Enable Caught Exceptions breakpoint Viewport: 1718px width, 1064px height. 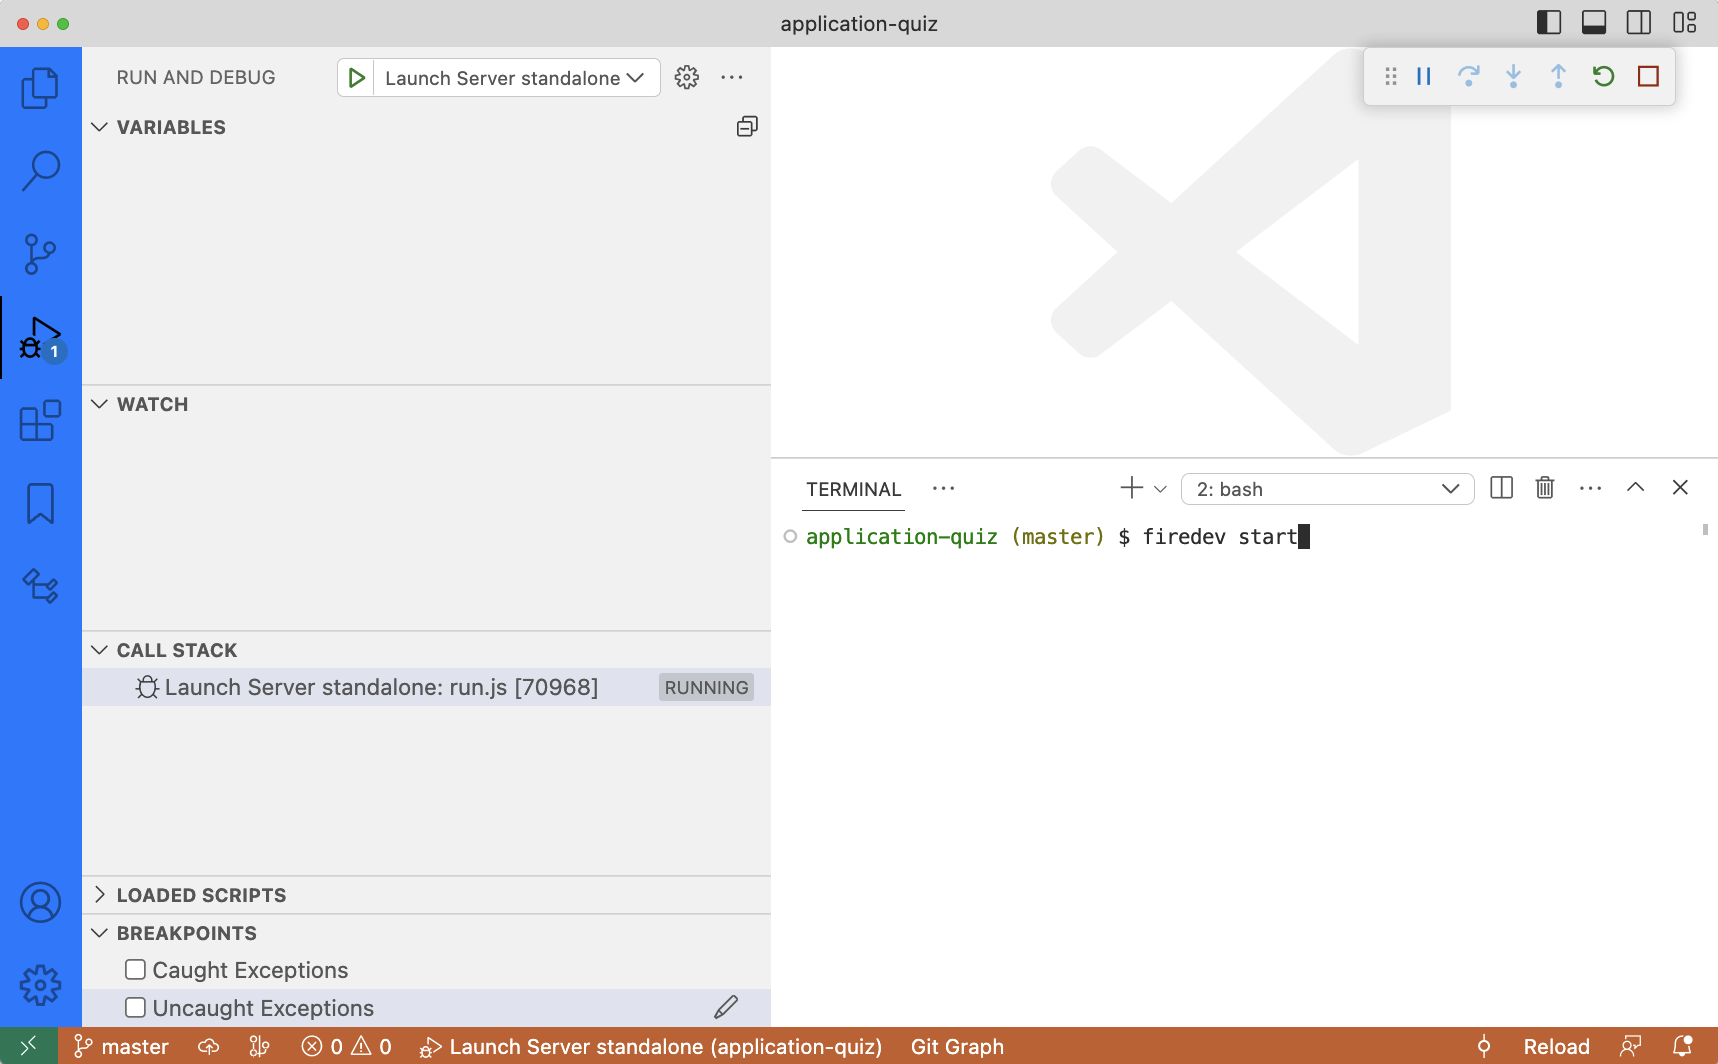pos(135,970)
